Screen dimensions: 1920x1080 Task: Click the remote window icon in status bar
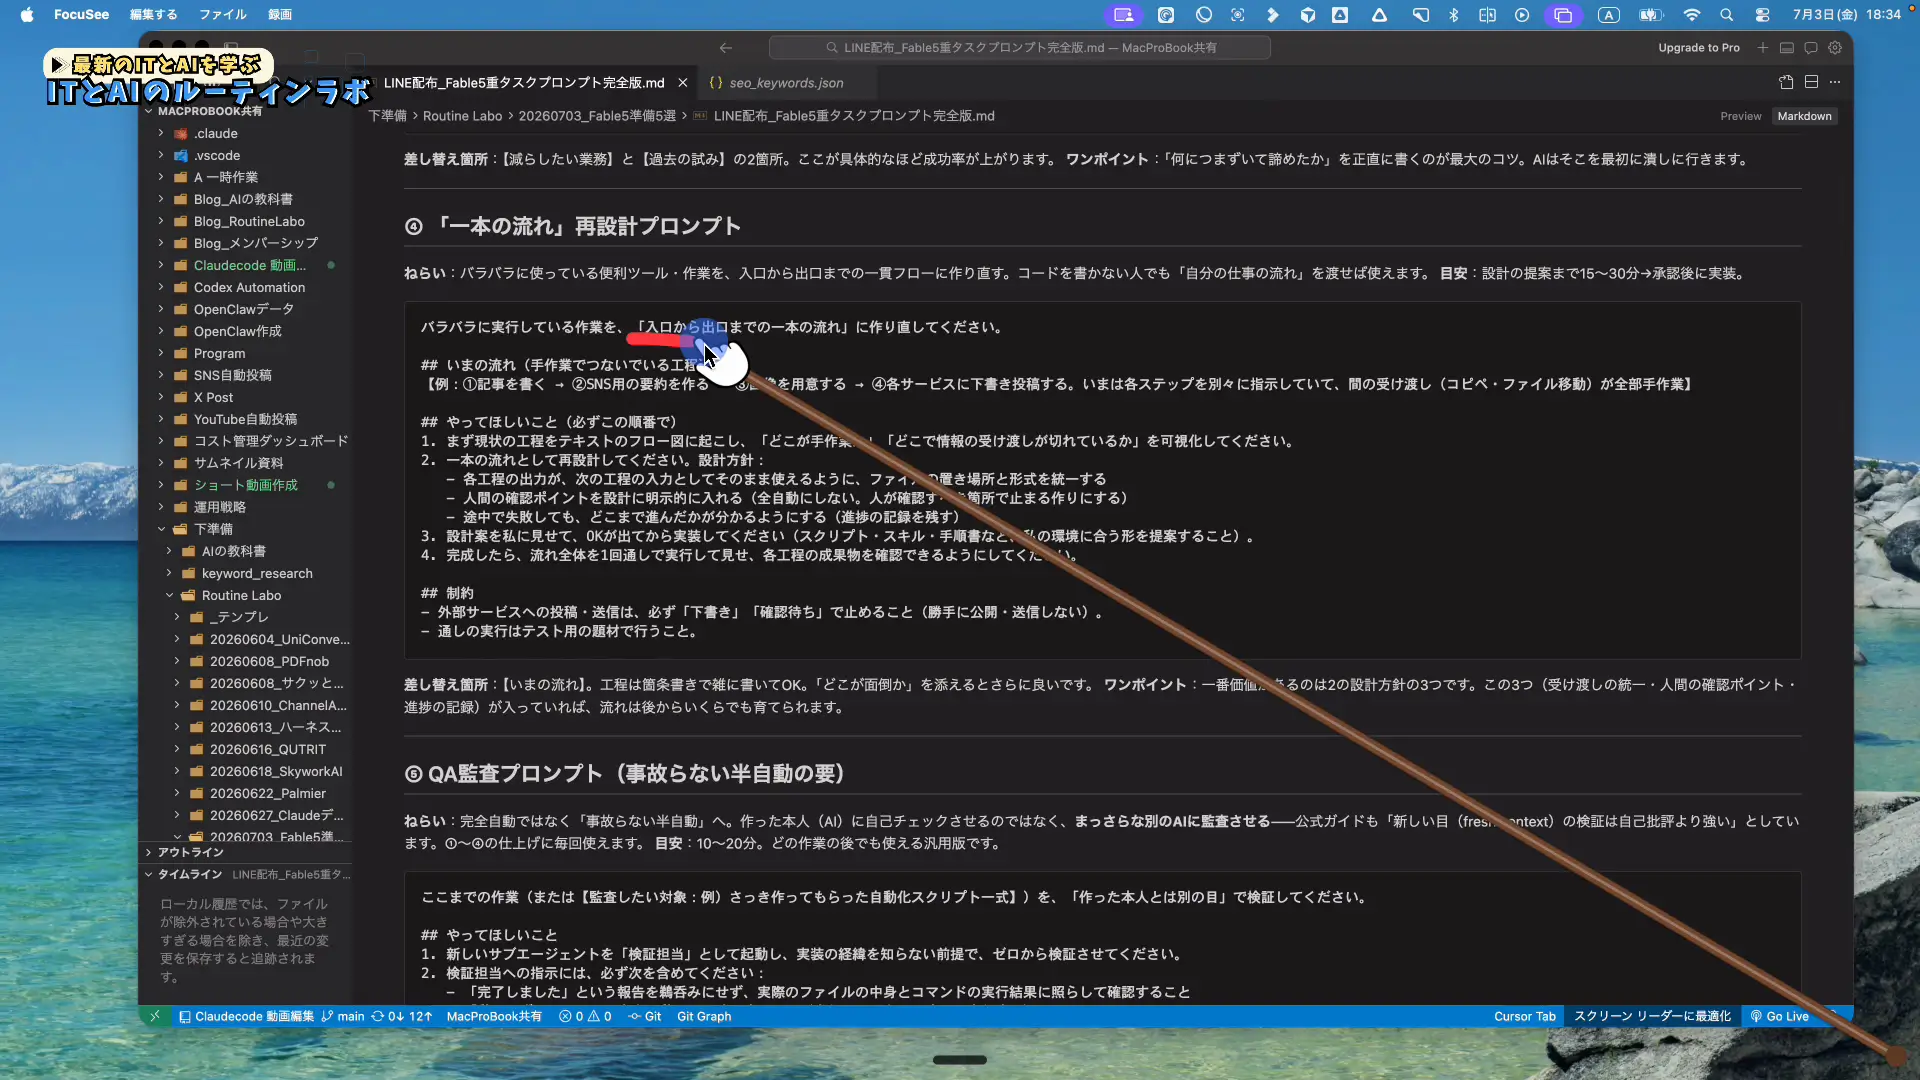[x=155, y=1016]
